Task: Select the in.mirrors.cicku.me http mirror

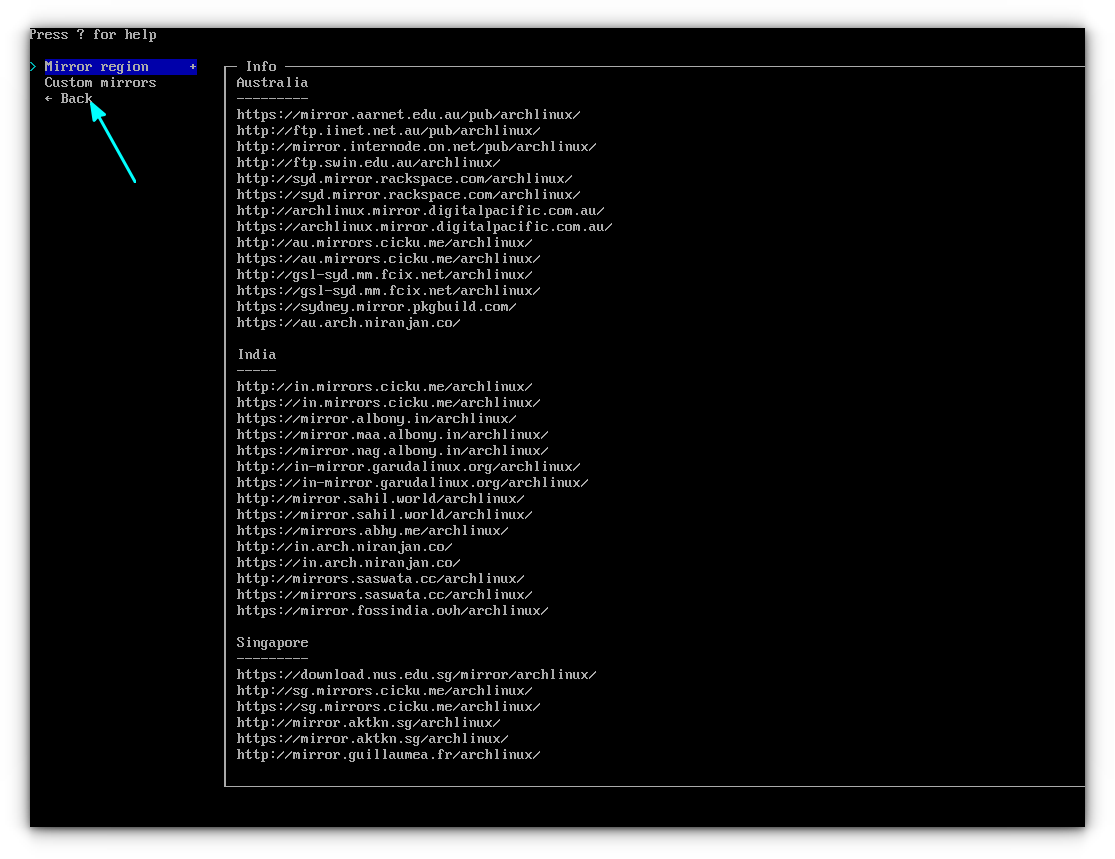Action: pyautogui.click(x=383, y=386)
